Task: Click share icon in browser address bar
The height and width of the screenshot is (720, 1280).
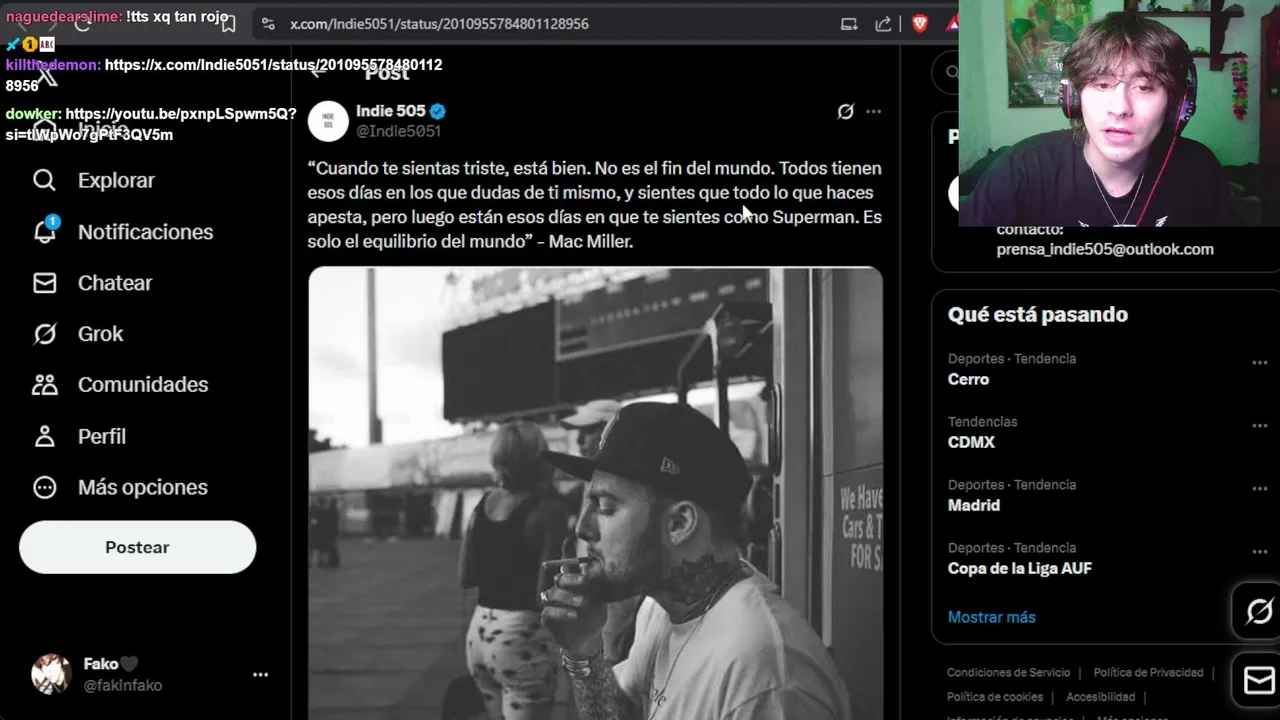Action: click(x=883, y=23)
